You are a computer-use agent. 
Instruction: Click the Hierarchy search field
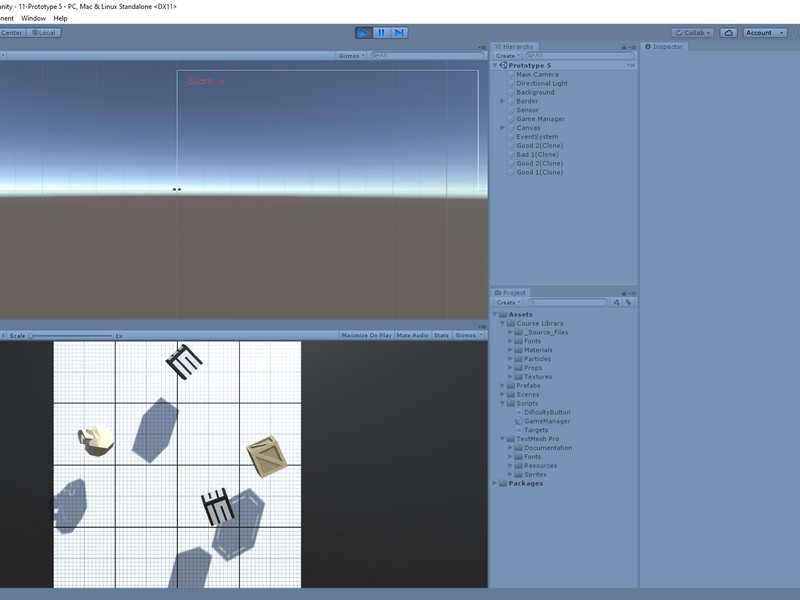click(x=570, y=56)
